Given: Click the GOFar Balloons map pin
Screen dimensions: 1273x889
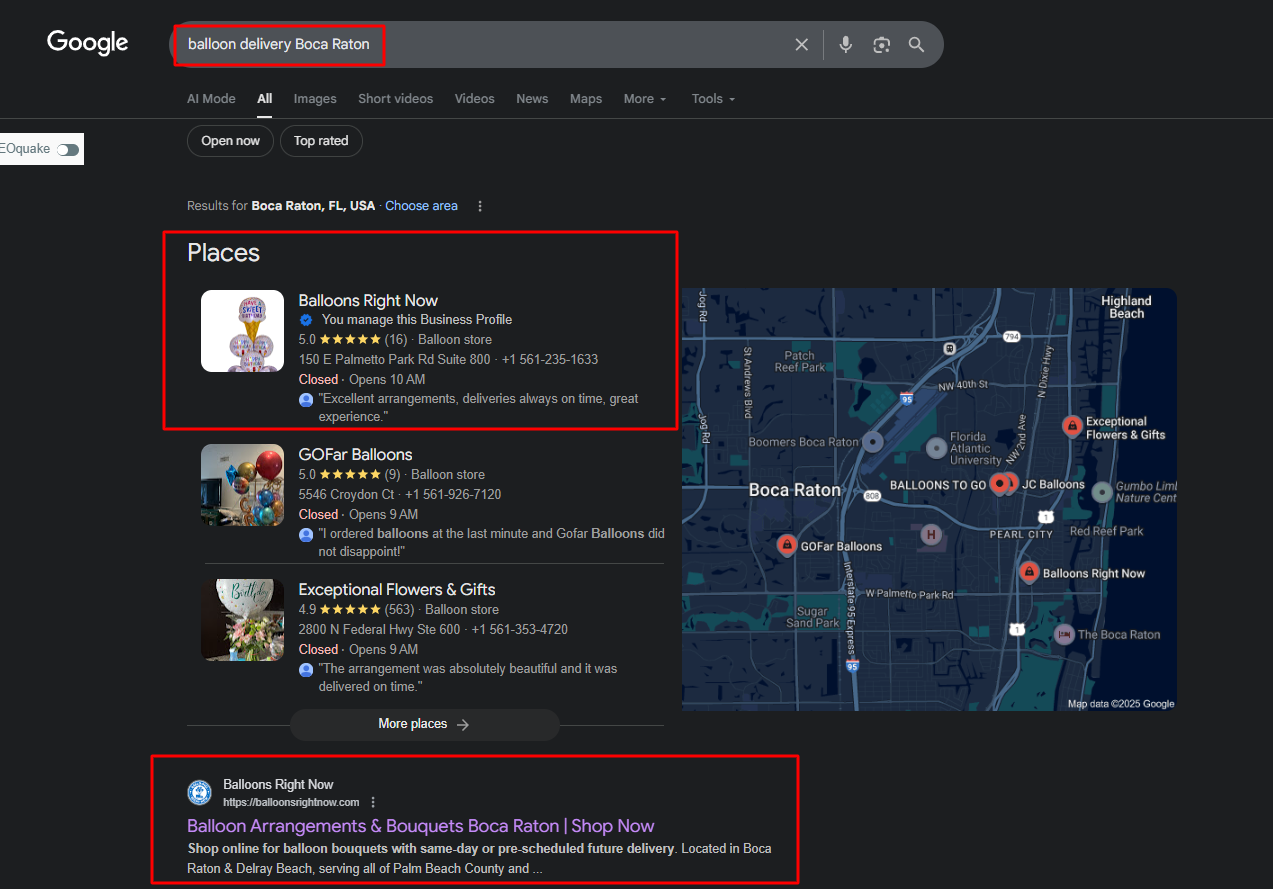Looking at the screenshot, I should (787, 545).
